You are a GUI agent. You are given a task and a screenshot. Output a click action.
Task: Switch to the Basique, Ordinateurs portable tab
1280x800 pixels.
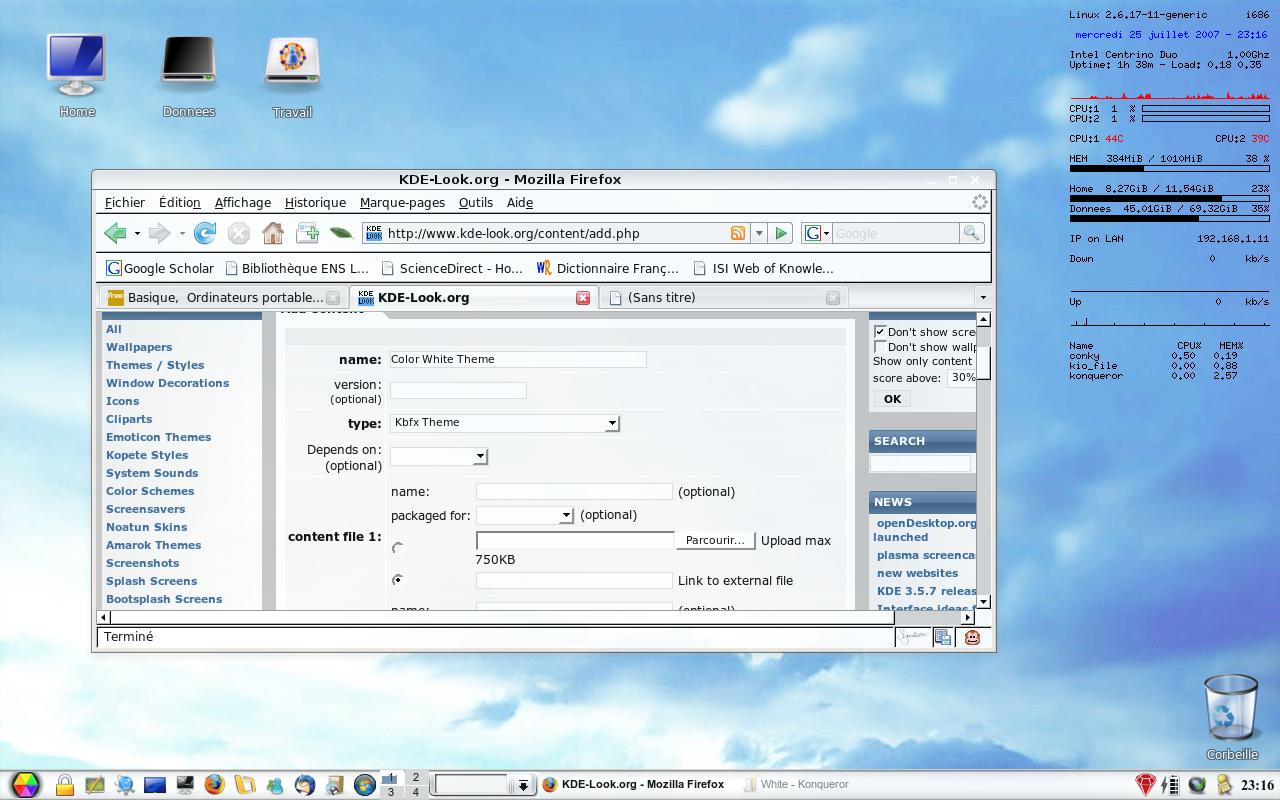click(222, 297)
